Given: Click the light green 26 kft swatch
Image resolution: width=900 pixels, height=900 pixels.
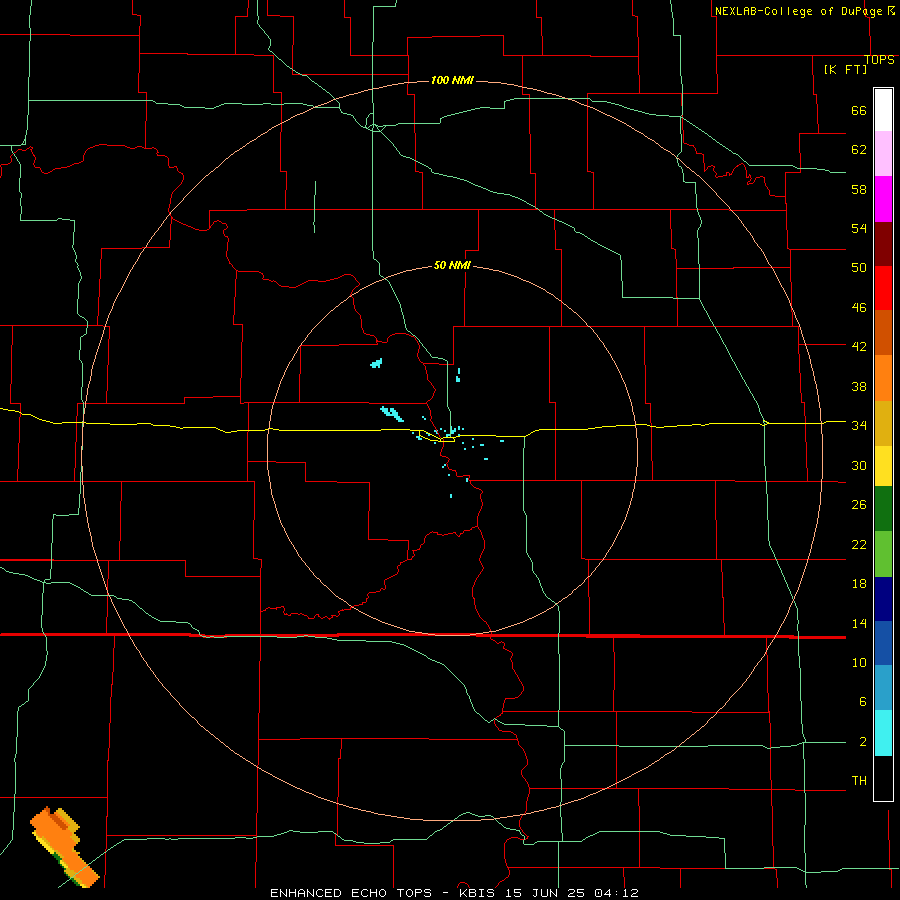Looking at the screenshot, I should click(x=883, y=554).
